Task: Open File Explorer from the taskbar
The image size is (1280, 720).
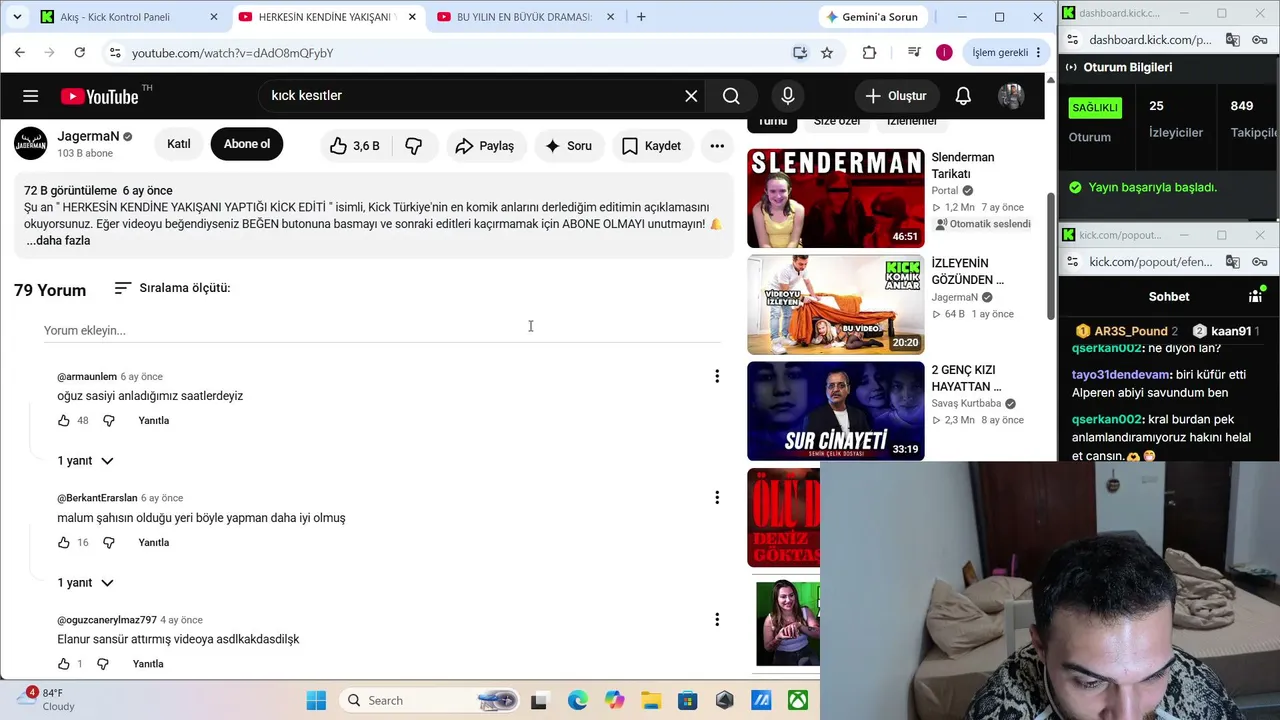Action: pyautogui.click(x=651, y=700)
